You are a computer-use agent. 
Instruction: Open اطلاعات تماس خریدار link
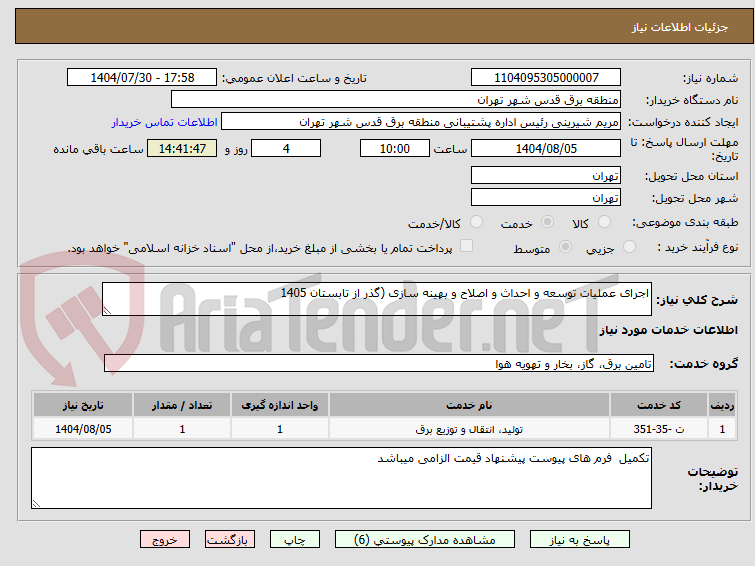pos(164,122)
